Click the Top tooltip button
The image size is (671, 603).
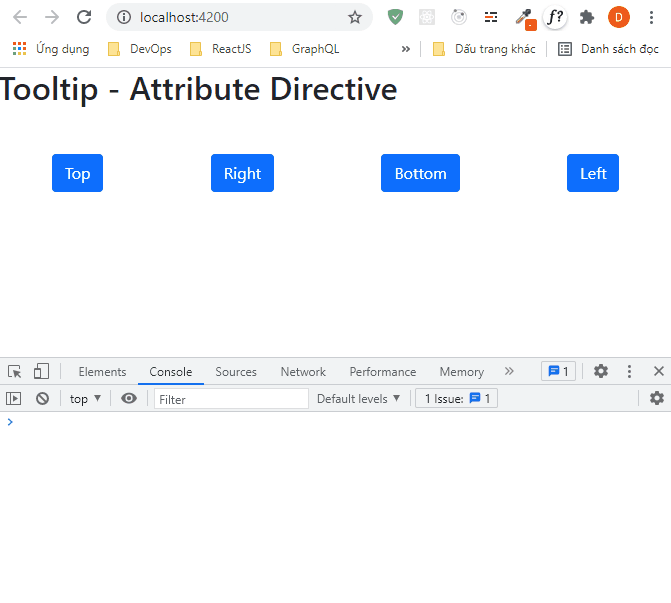click(x=77, y=173)
